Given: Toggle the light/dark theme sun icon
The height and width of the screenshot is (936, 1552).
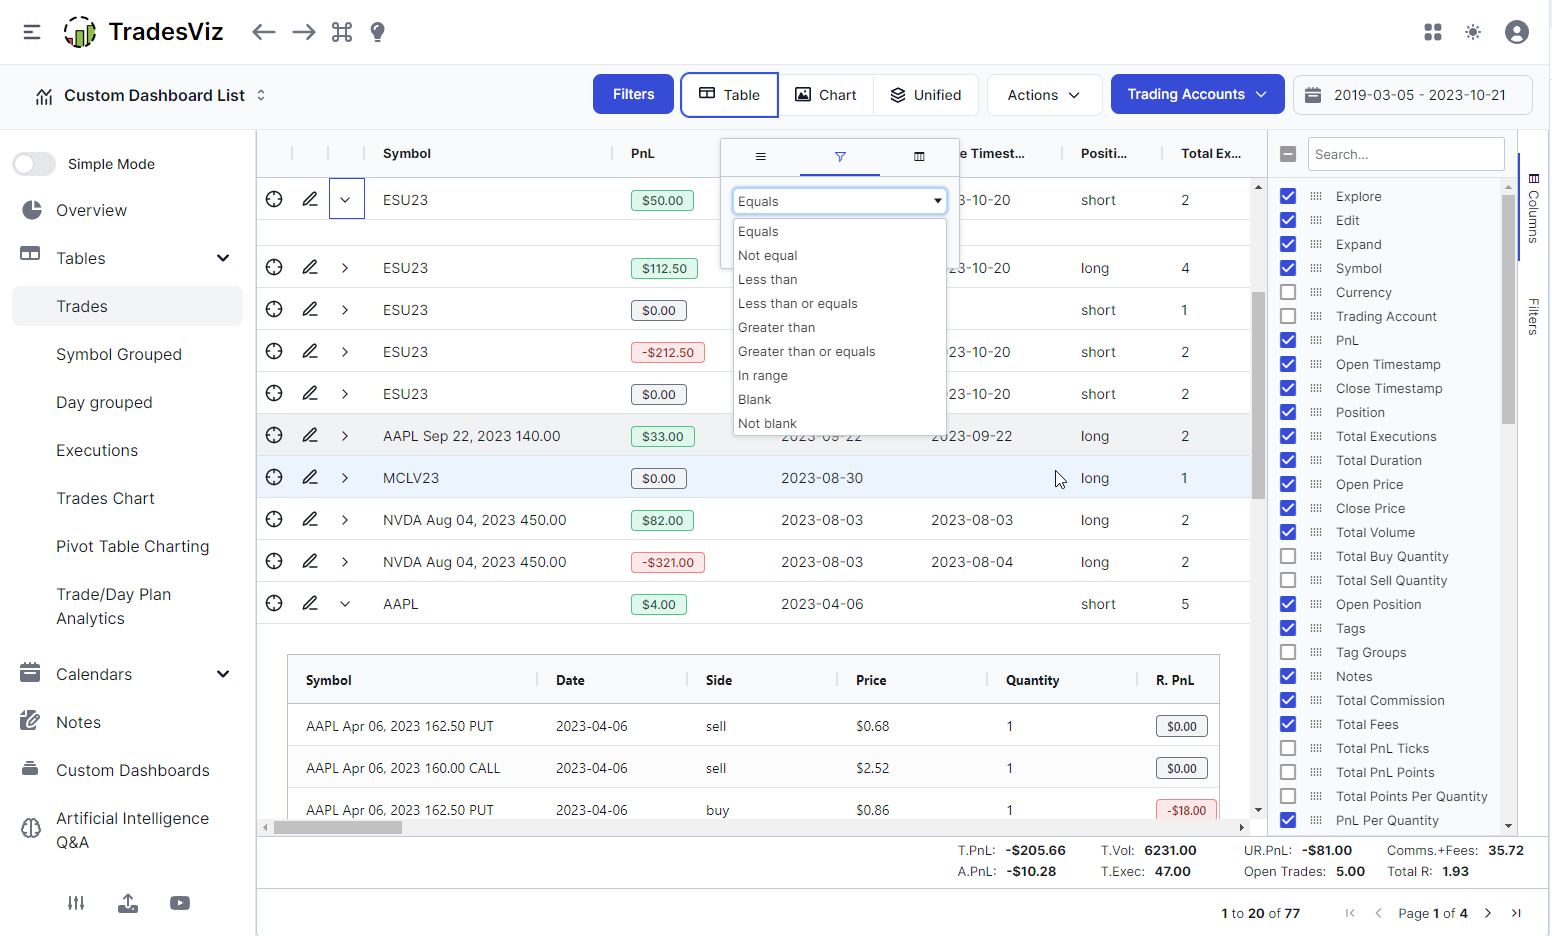Looking at the screenshot, I should tap(1473, 32).
